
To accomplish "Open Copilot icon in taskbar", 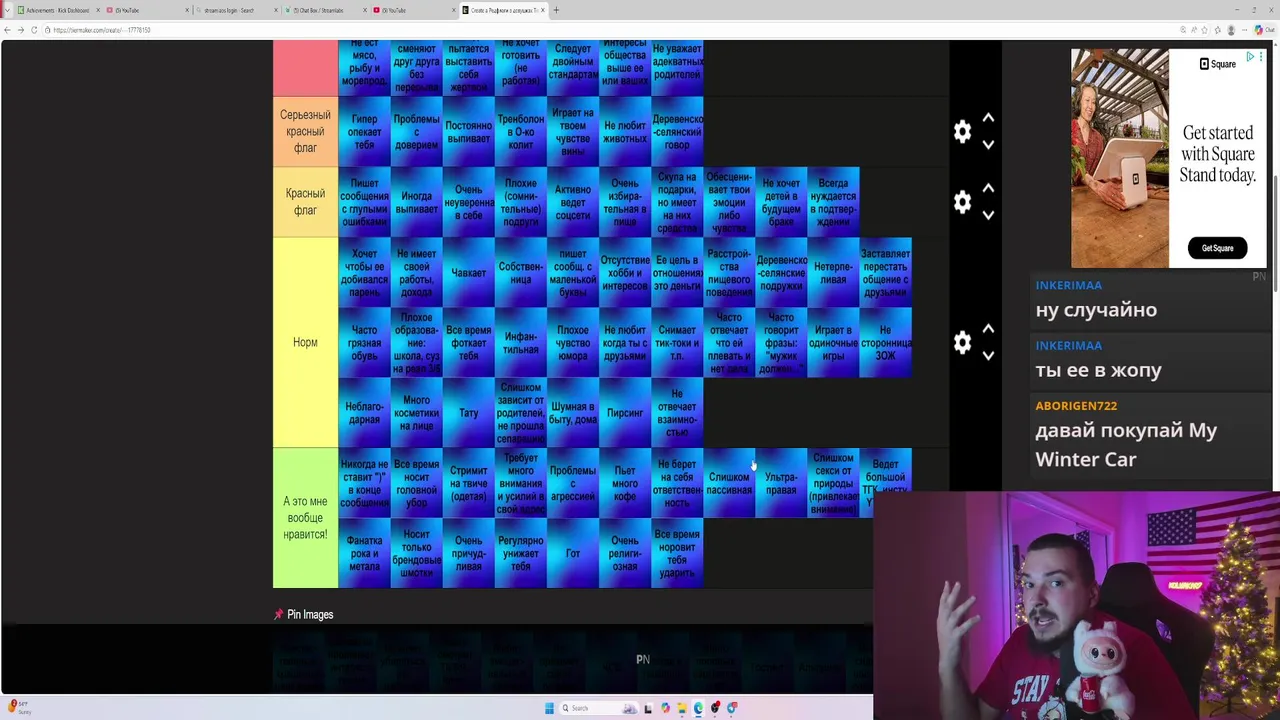I will [665, 708].
